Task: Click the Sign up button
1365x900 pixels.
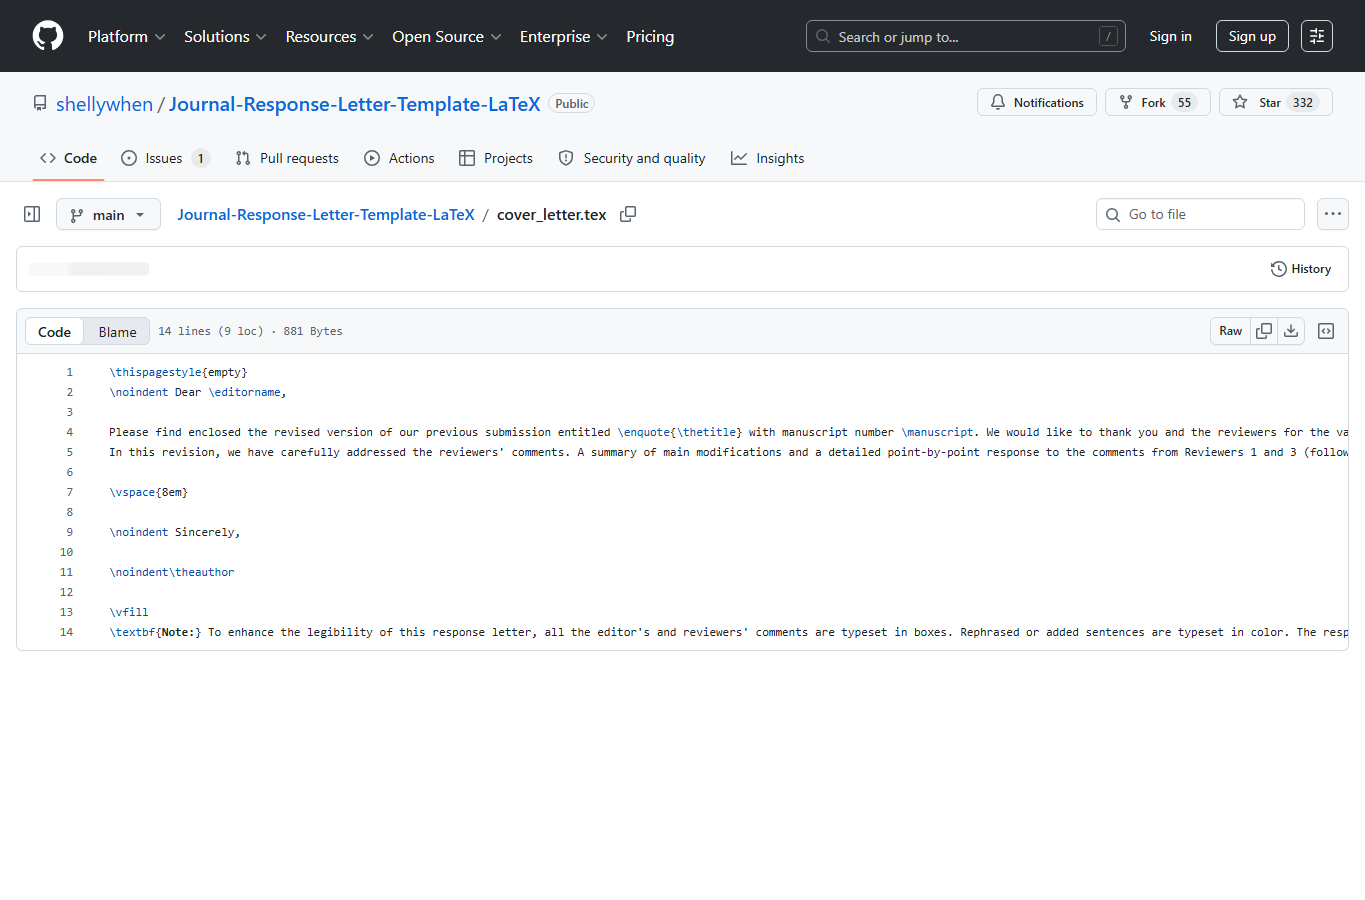Action: pyautogui.click(x=1252, y=36)
